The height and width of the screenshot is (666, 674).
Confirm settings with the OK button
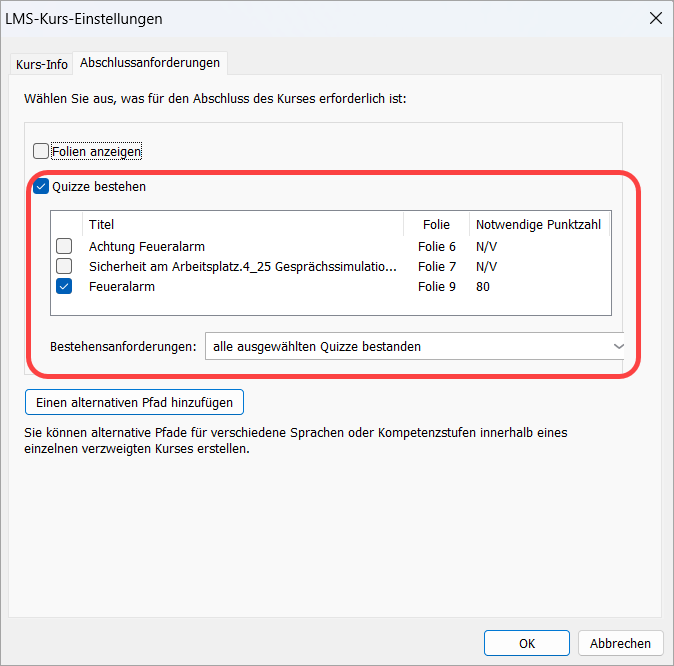(x=526, y=643)
